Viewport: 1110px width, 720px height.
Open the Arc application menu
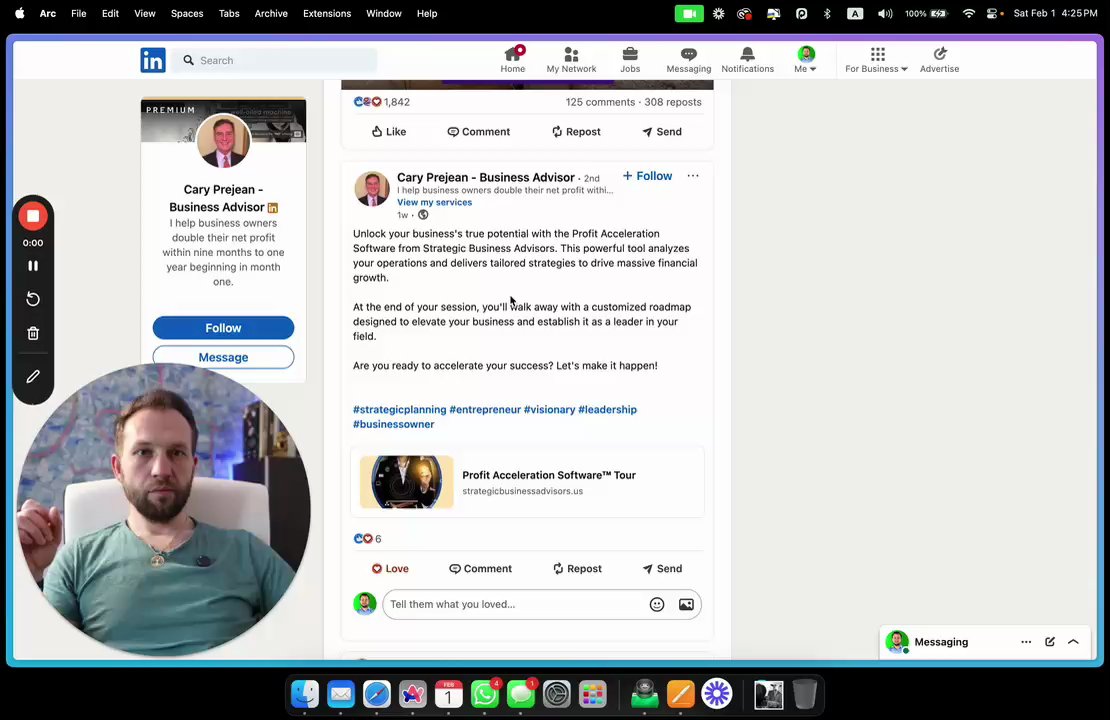click(x=47, y=13)
